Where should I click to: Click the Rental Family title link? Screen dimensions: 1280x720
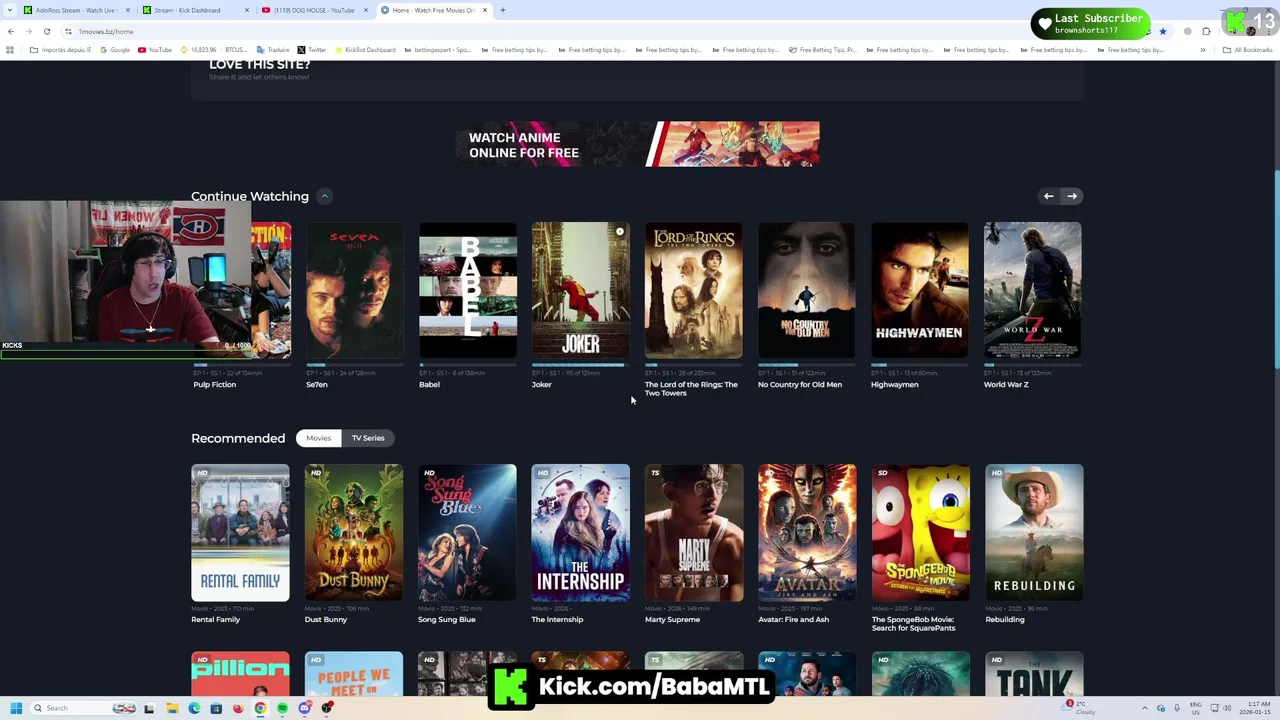[215, 619]
